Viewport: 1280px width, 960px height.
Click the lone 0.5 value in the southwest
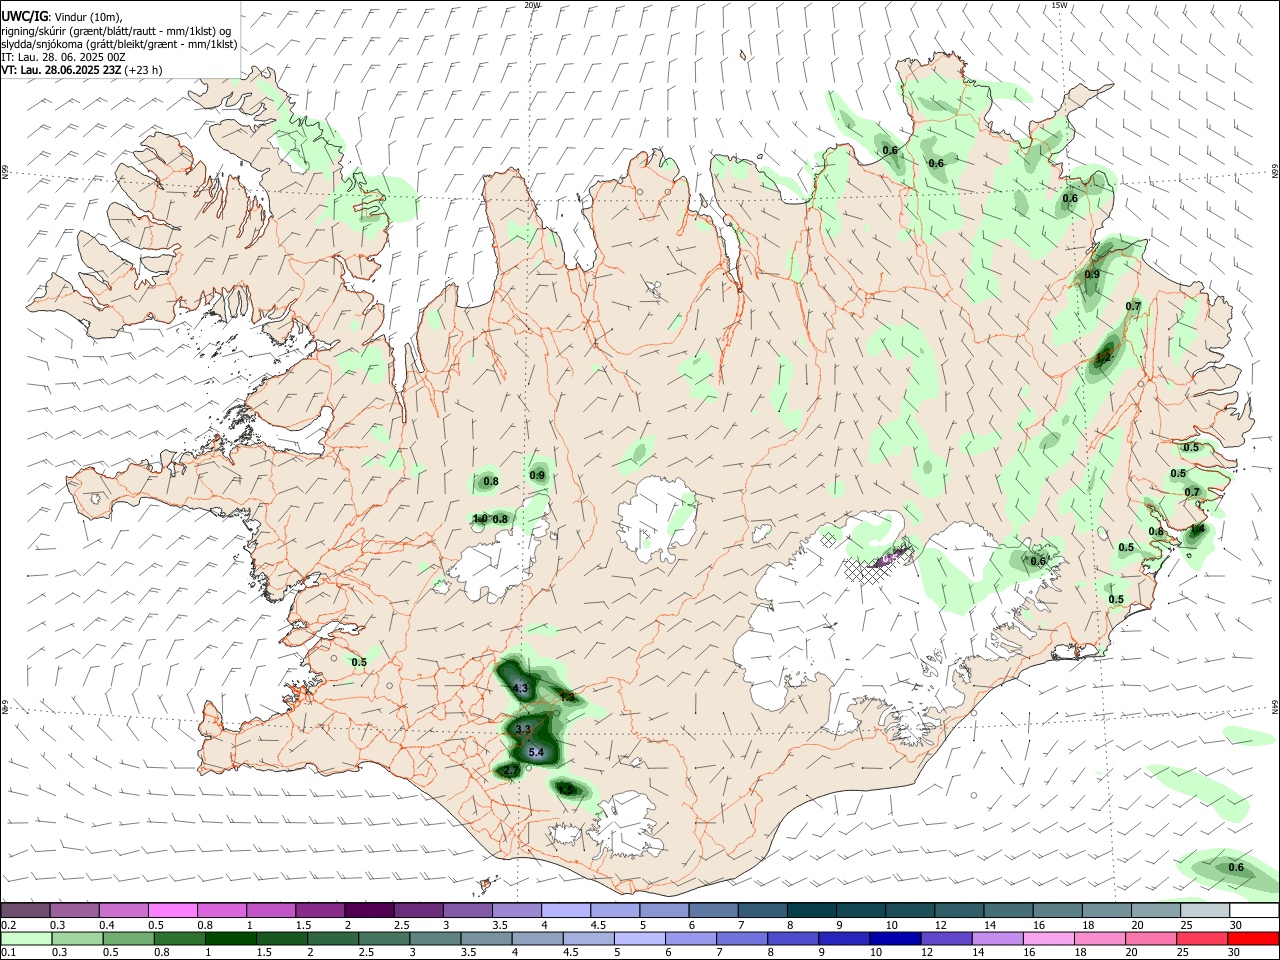click(x=359, y=662)
